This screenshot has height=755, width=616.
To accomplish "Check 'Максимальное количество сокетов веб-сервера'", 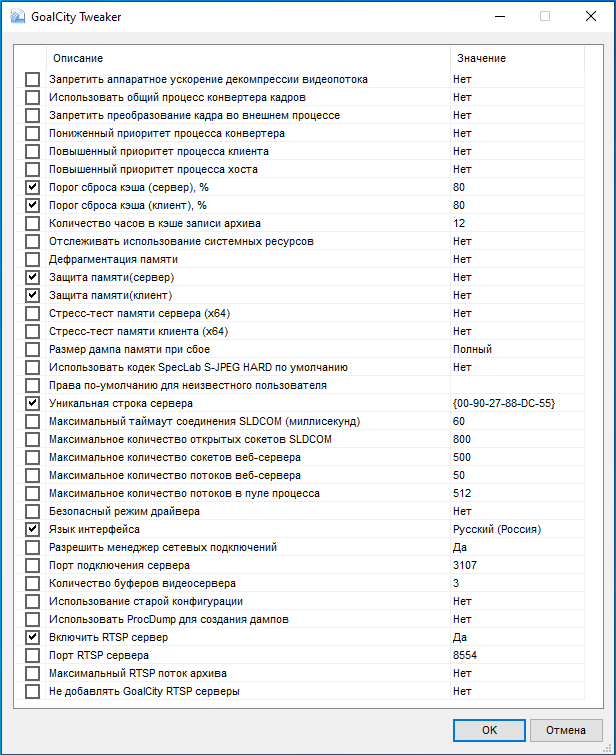I will coord(32,457).
